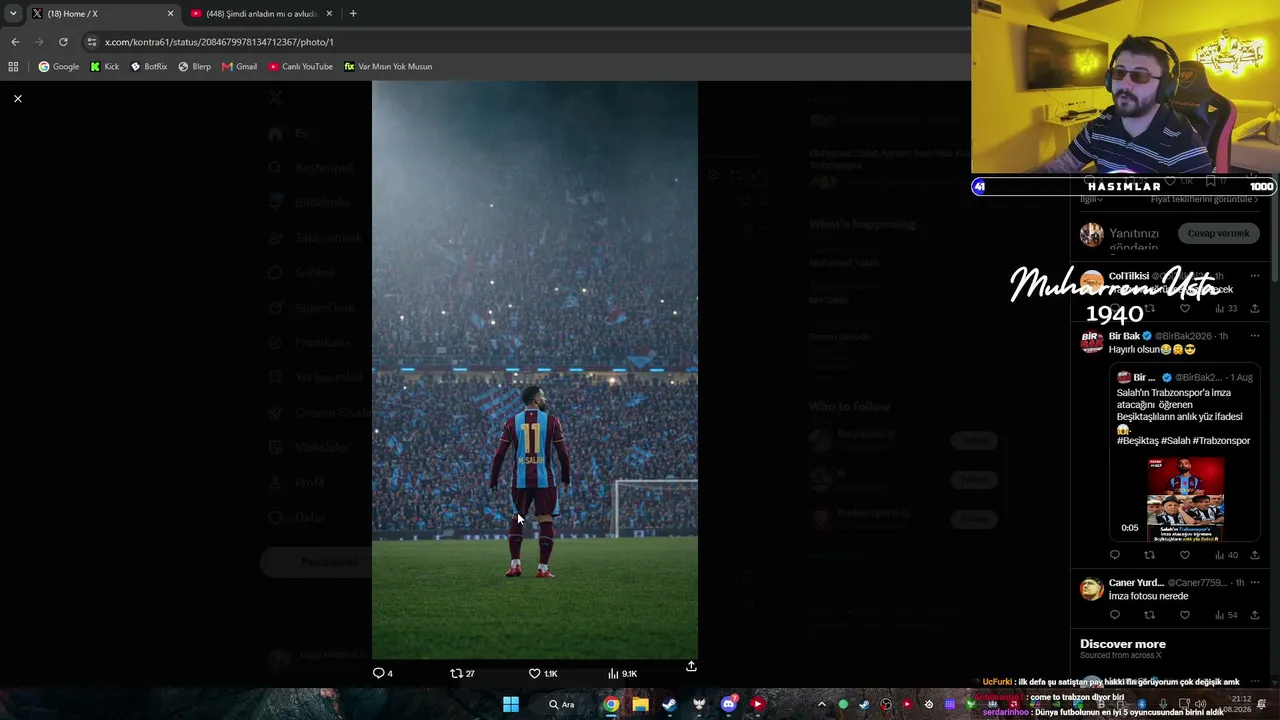The height and width of the screenshot is (720, 1280).
Task: View analytics of Bir Bak comment (40)
Action: (1226, 555)
